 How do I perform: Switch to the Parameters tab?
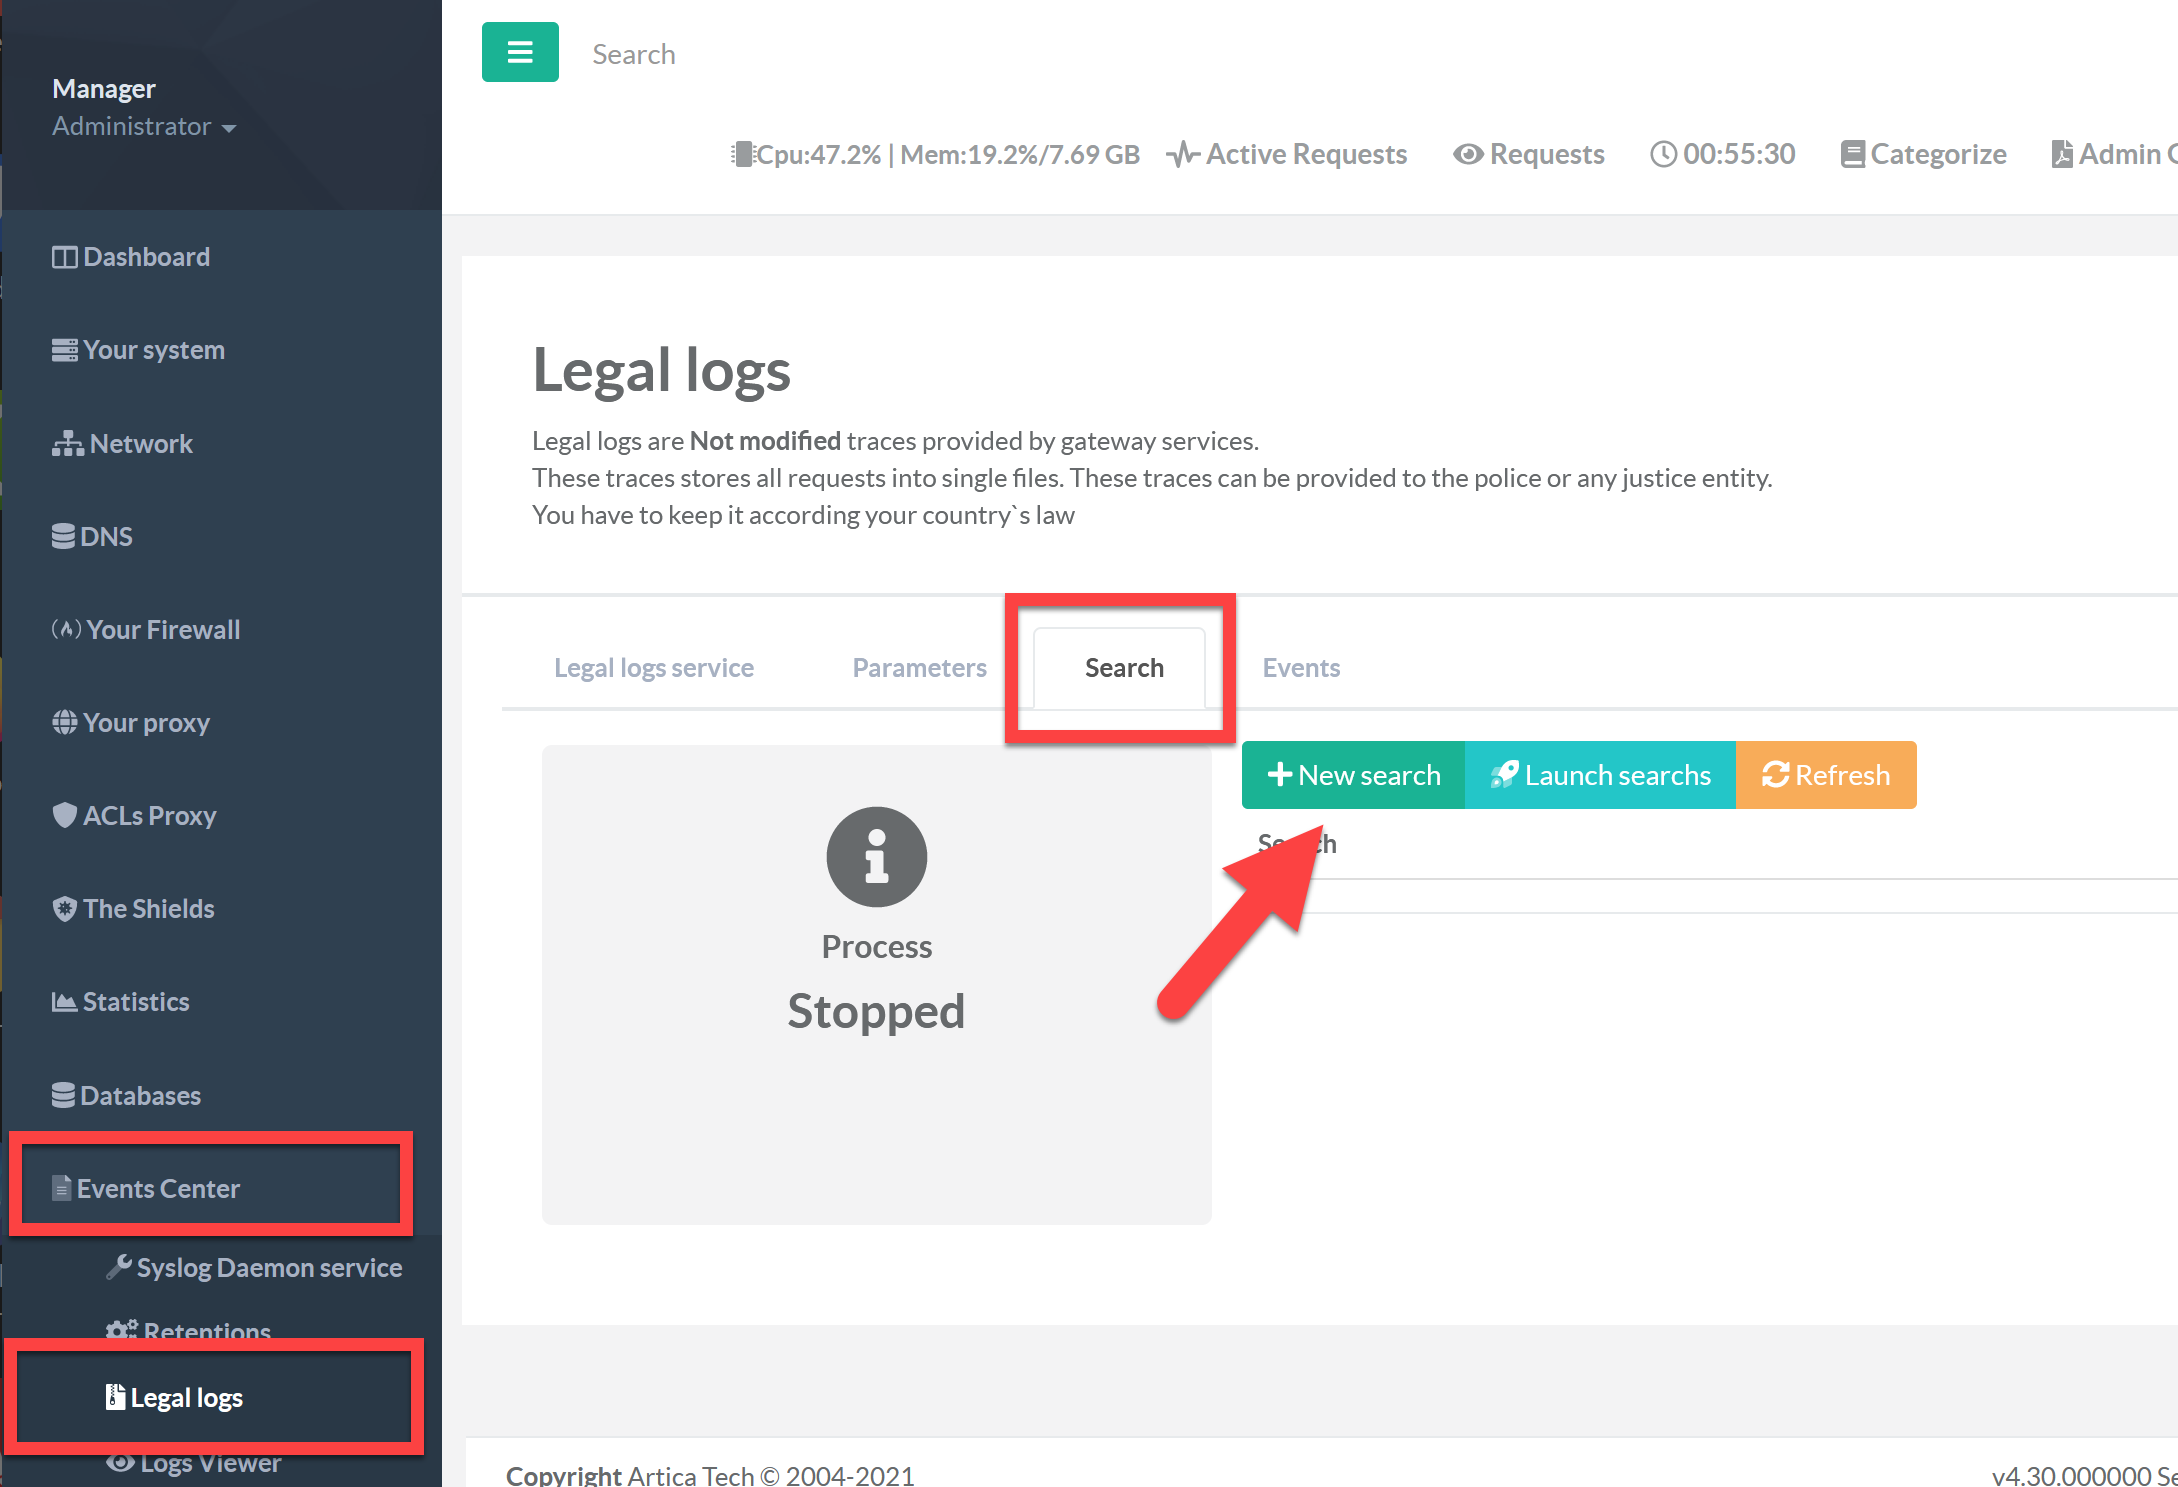click(919, 667)
